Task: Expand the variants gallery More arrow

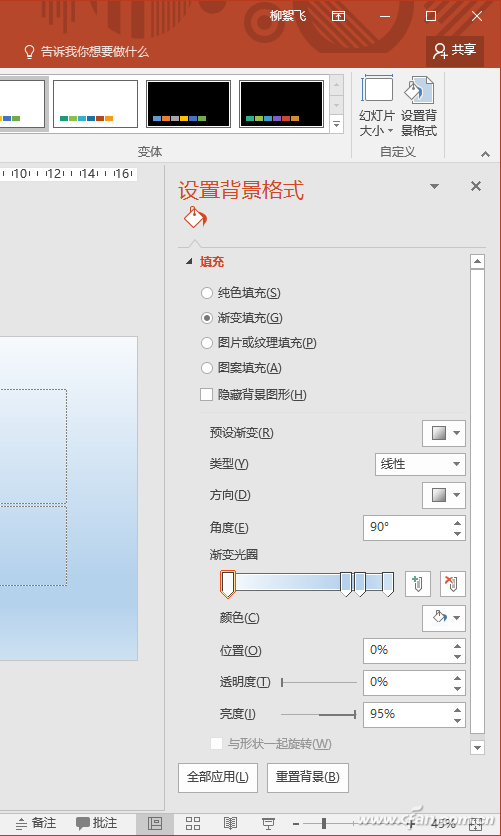Action: (336, 125)
